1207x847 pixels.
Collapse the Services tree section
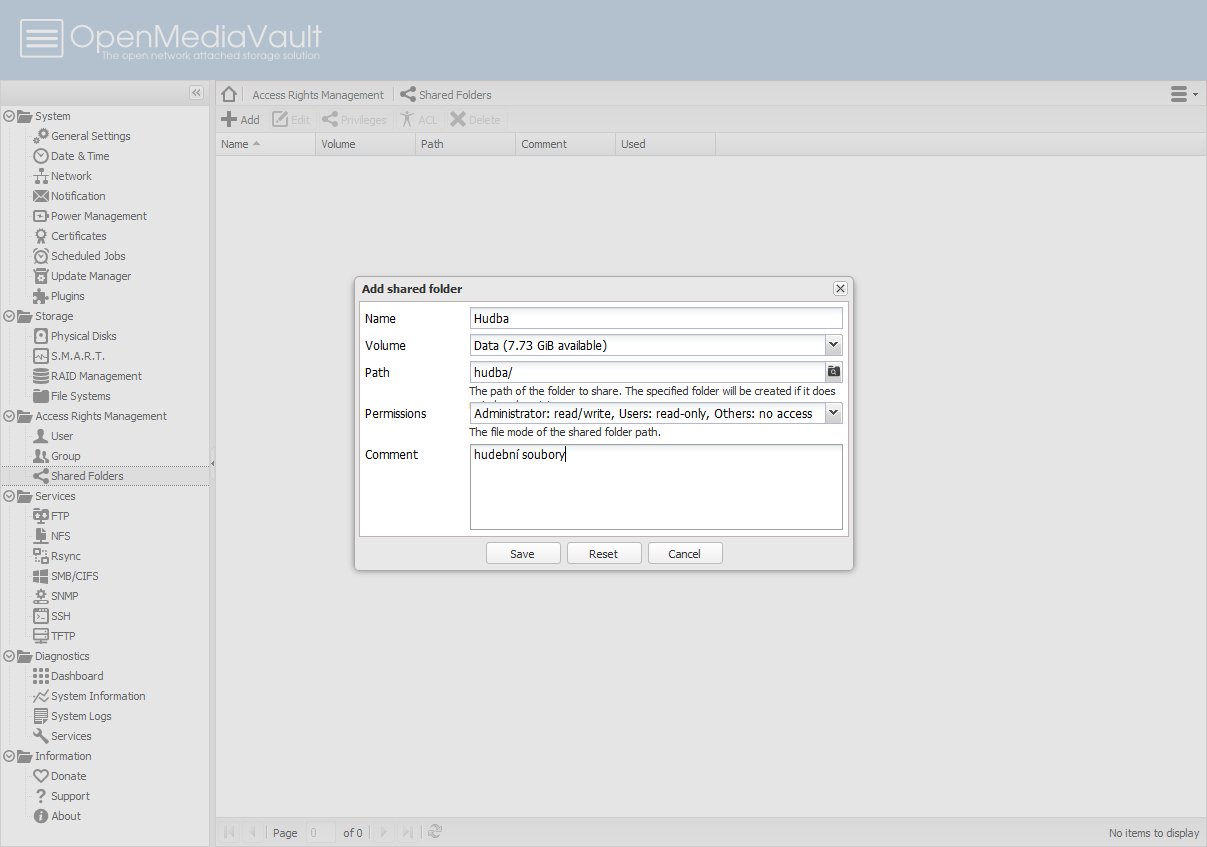pos(9,496)
